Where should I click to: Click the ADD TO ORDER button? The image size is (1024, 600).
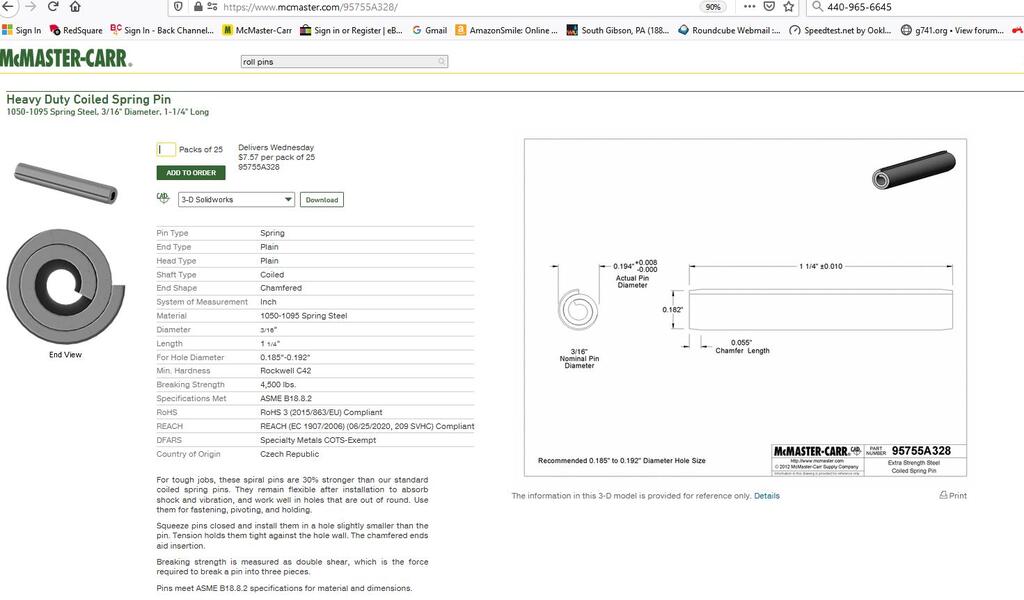[191, 172]
